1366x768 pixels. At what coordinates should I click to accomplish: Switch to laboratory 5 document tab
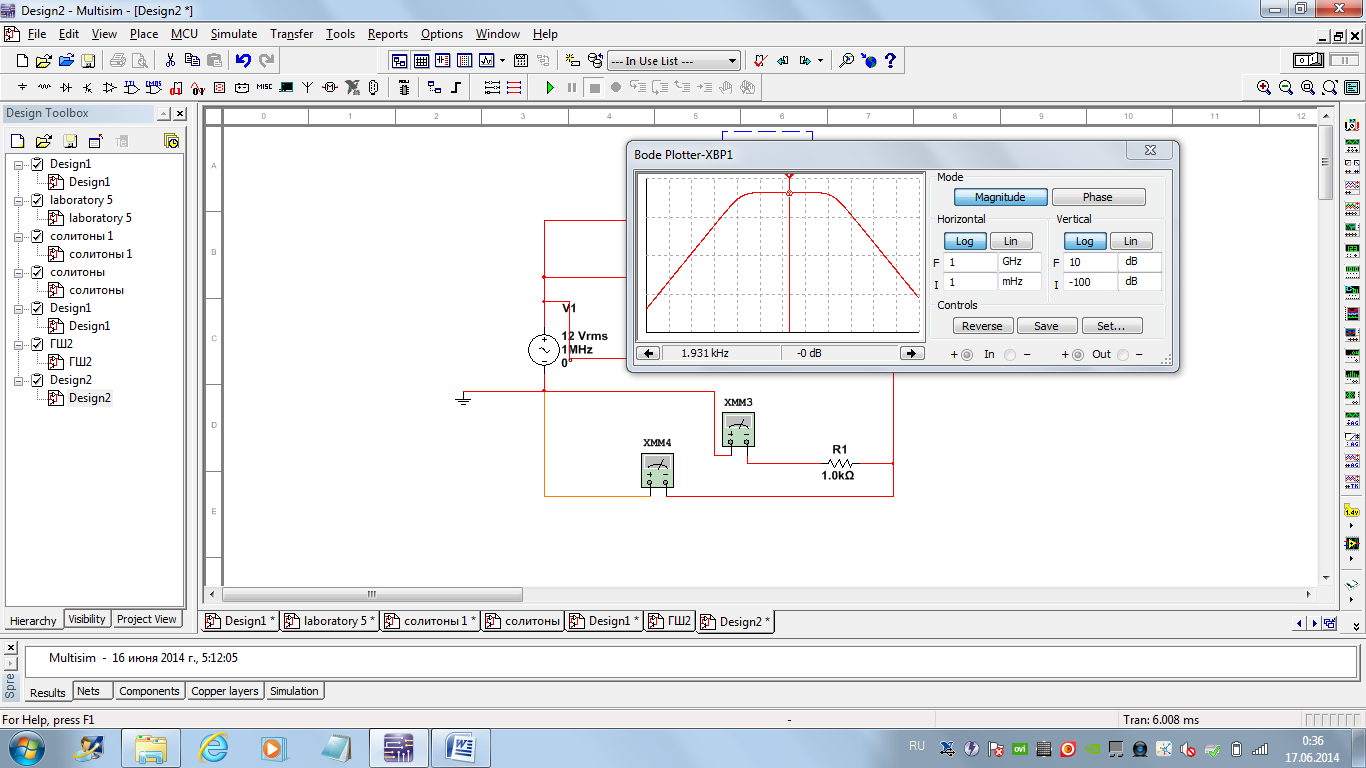pos(327,621)
